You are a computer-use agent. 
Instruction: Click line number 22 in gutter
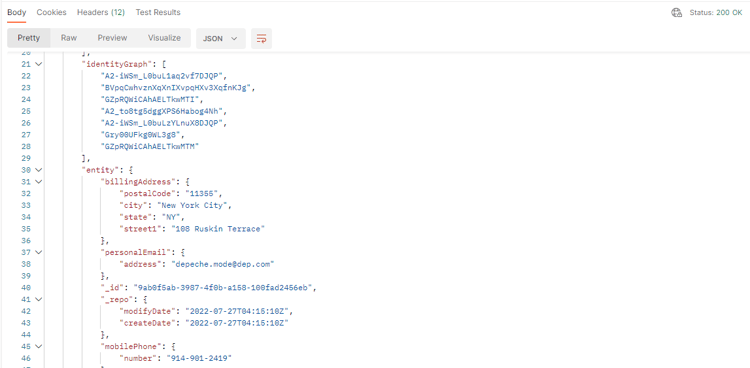pos(26,76)
